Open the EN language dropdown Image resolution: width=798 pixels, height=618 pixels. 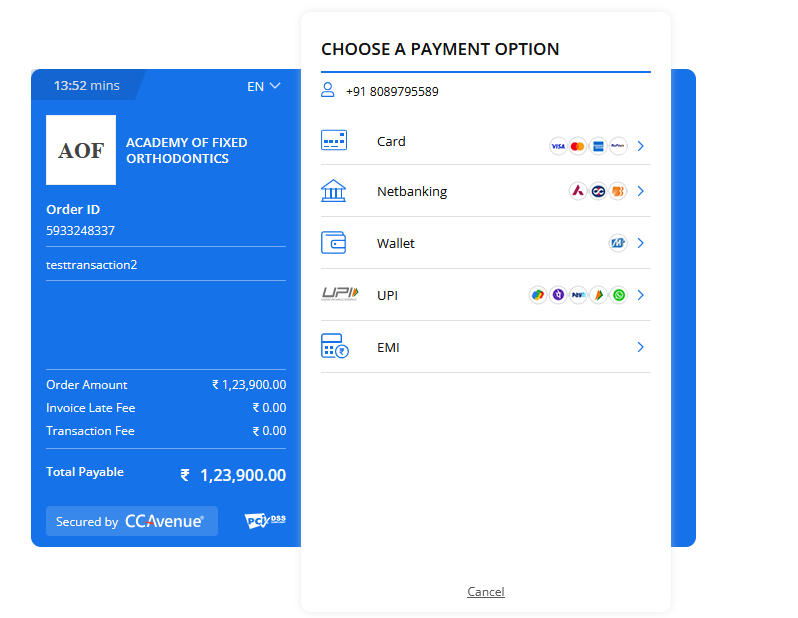(x=264, y=86)
